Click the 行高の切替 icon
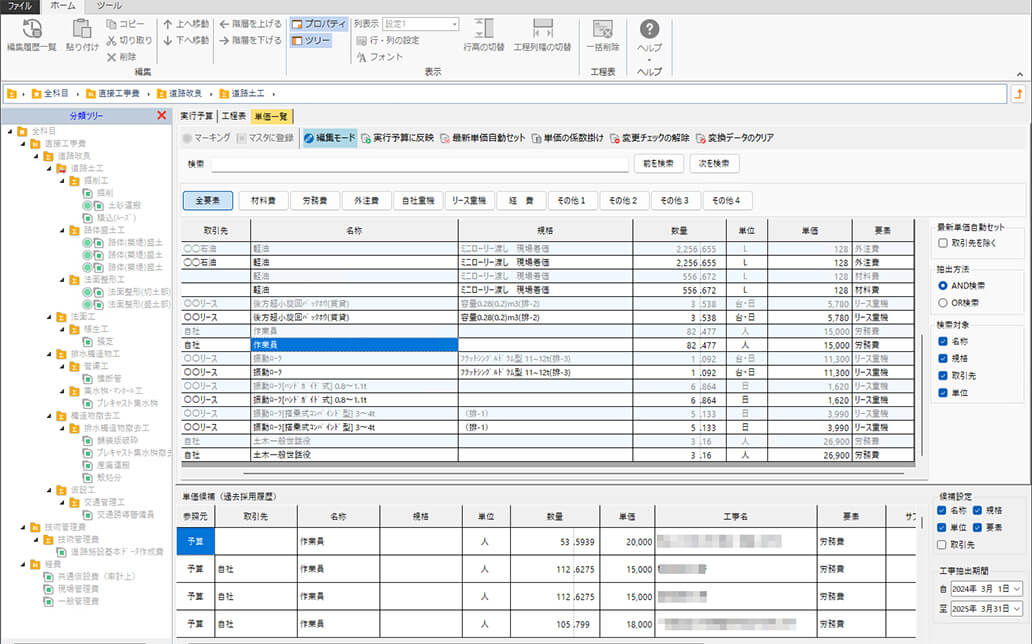1032x644 pixels. (x=482, y=35)
